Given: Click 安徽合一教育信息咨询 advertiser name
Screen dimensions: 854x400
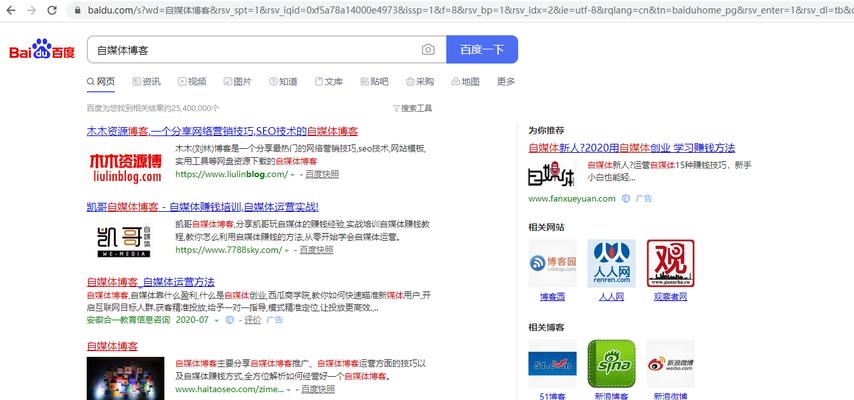Looking at the screenshot, I should point(129,320).
